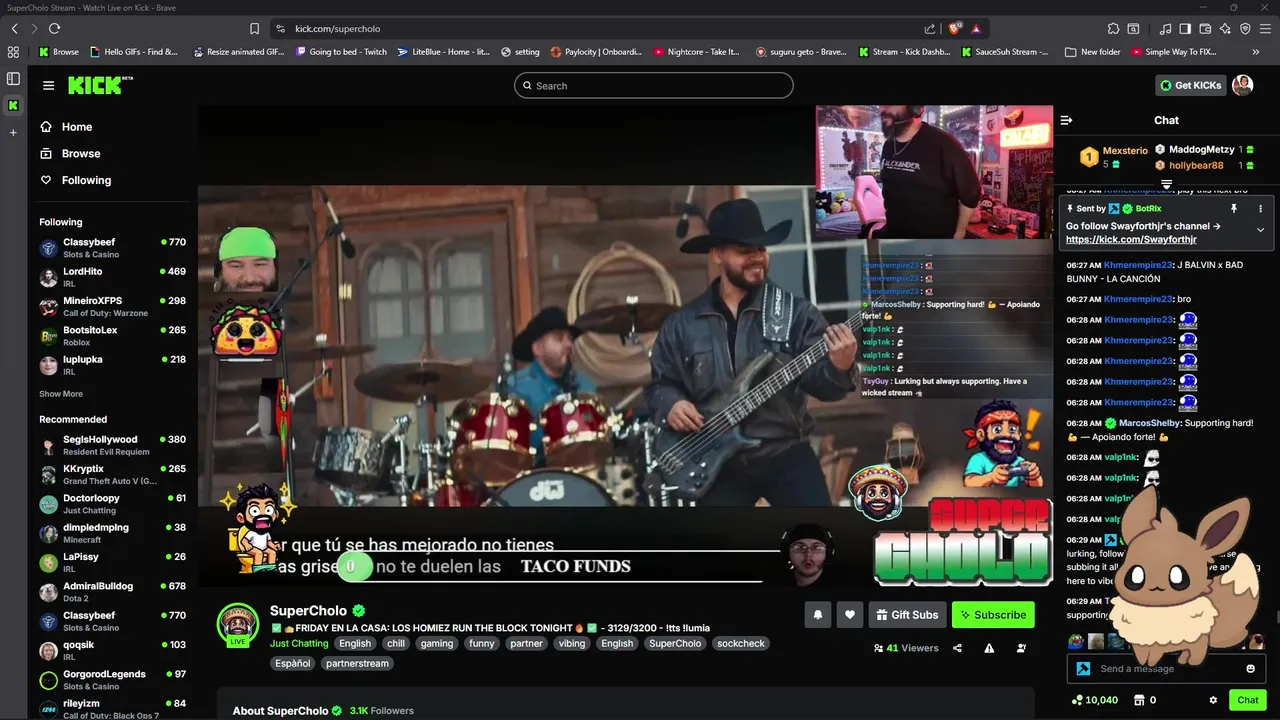
Task: Open the New folder bookmark
Action: coord(1093,52)
